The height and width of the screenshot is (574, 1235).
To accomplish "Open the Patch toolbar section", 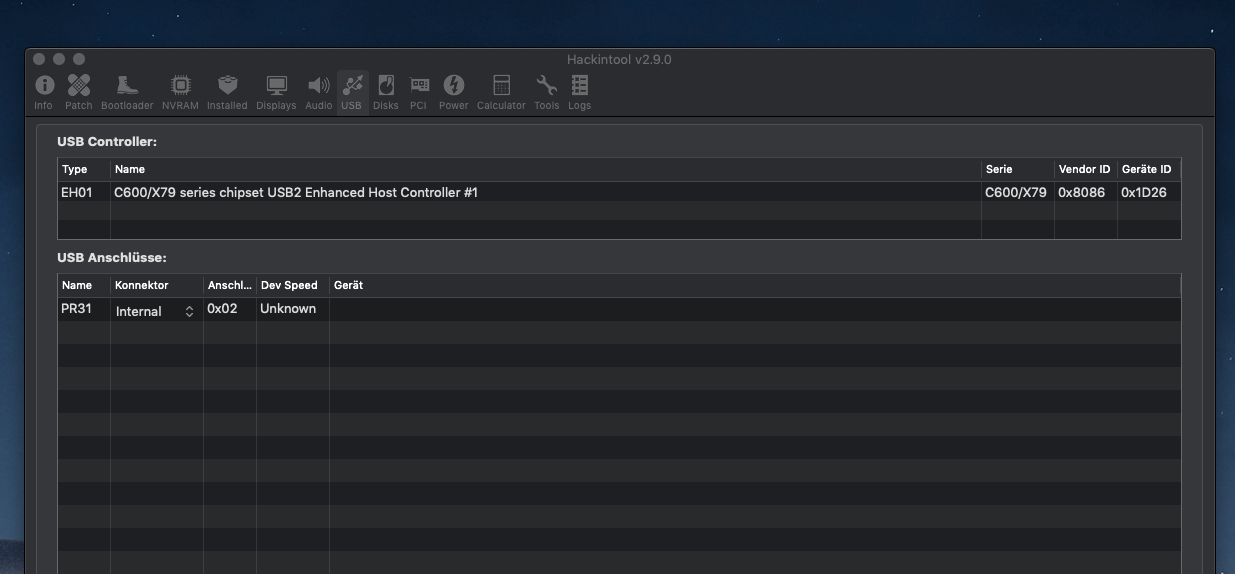I will click(79, 92).
